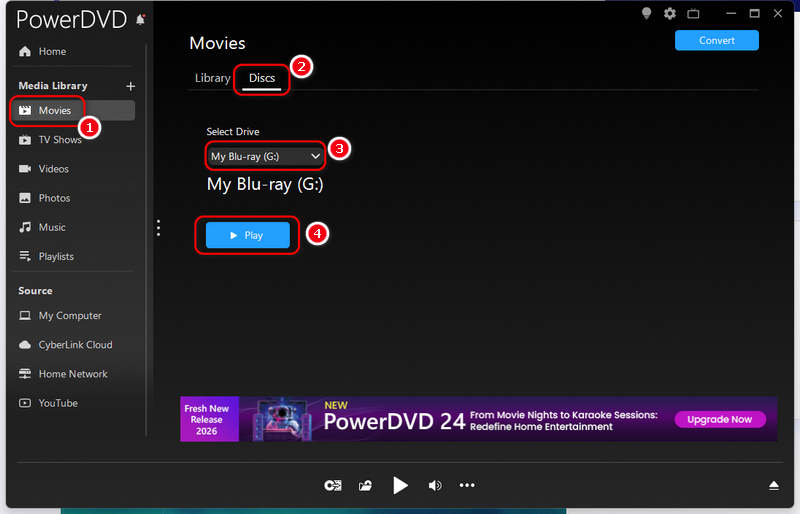Maximize the PowerDVD window
The height and width of the screenshot is (514, 800).
754,14
